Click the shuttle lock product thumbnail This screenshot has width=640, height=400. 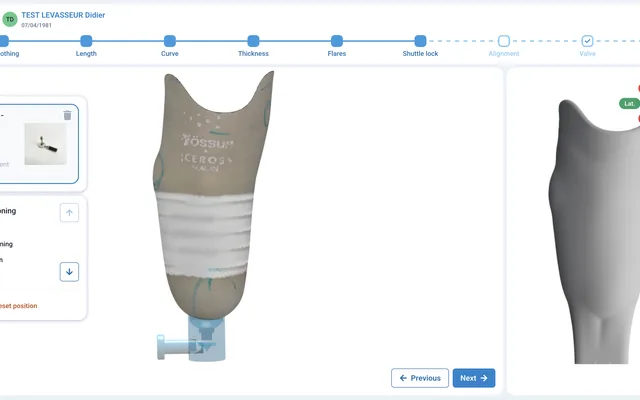[x=45, y=144]
